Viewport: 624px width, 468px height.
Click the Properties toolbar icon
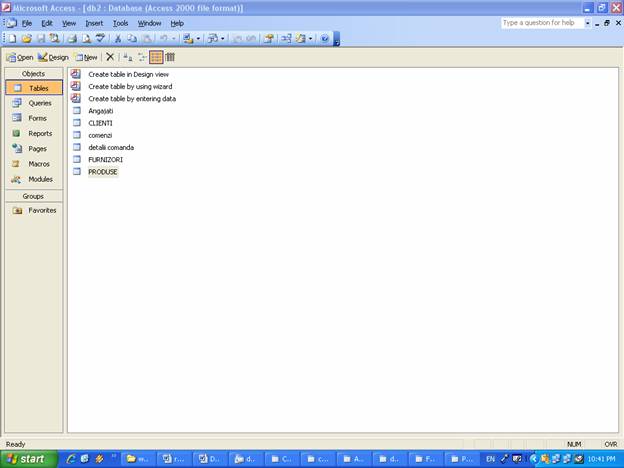point(269,39)
